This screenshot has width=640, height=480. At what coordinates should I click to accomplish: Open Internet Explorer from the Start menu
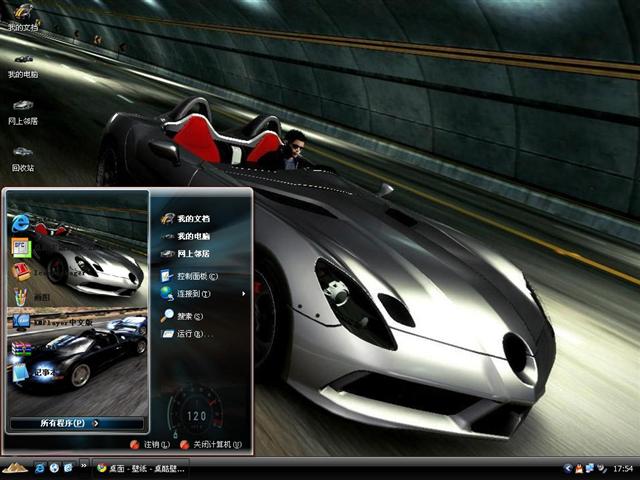point(20,222)
